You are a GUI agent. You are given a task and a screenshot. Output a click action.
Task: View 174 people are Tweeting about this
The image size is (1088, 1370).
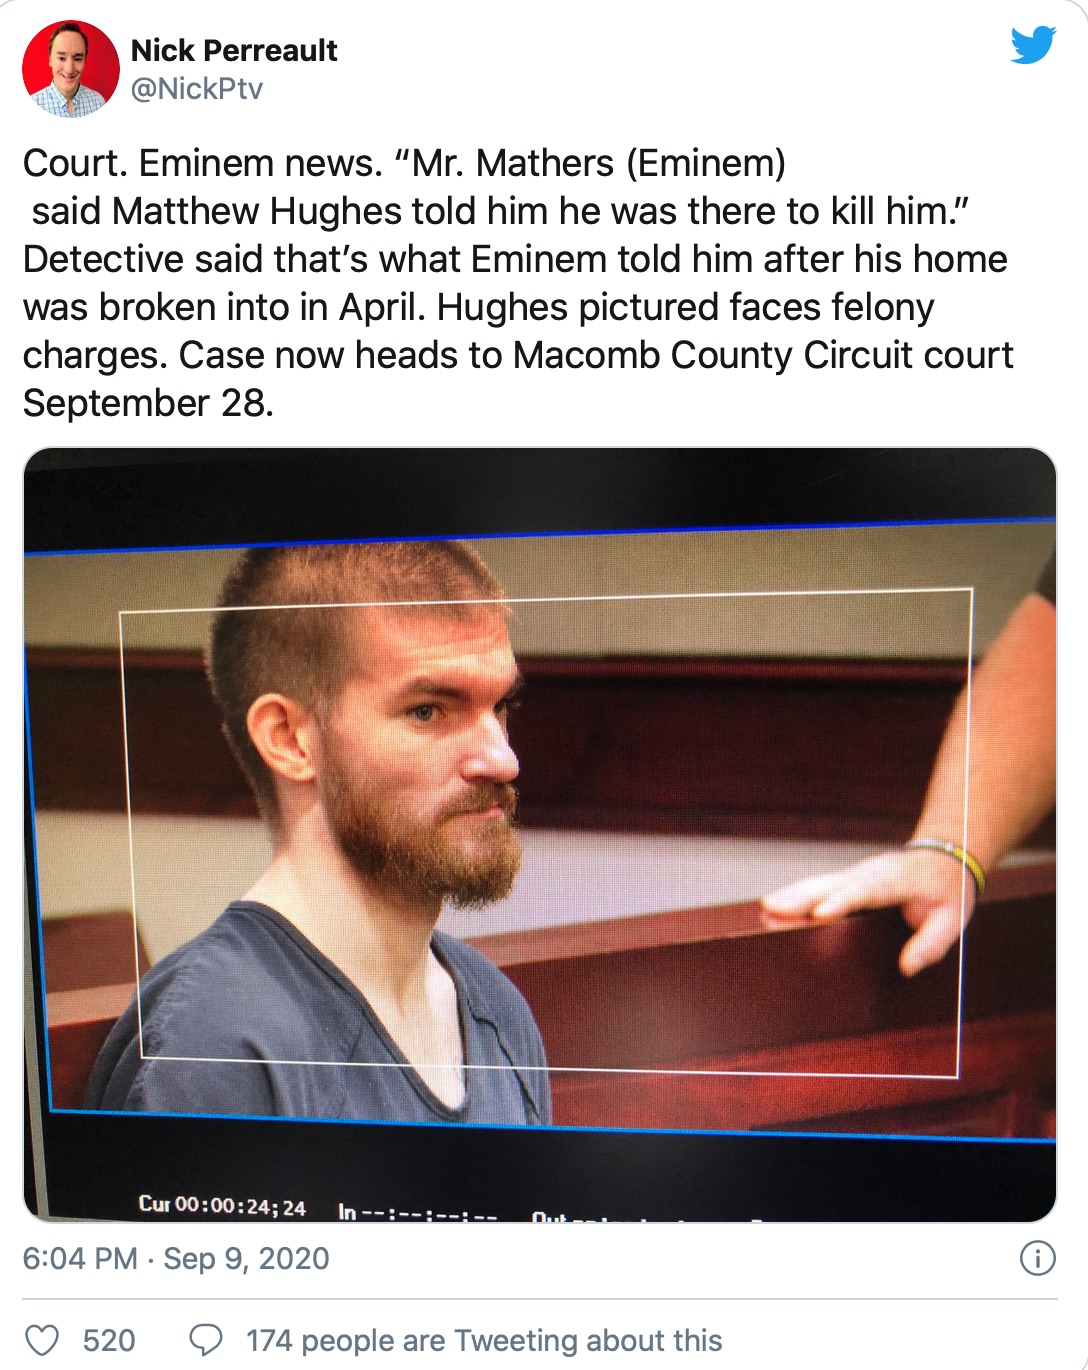[x=484, y=1340]
